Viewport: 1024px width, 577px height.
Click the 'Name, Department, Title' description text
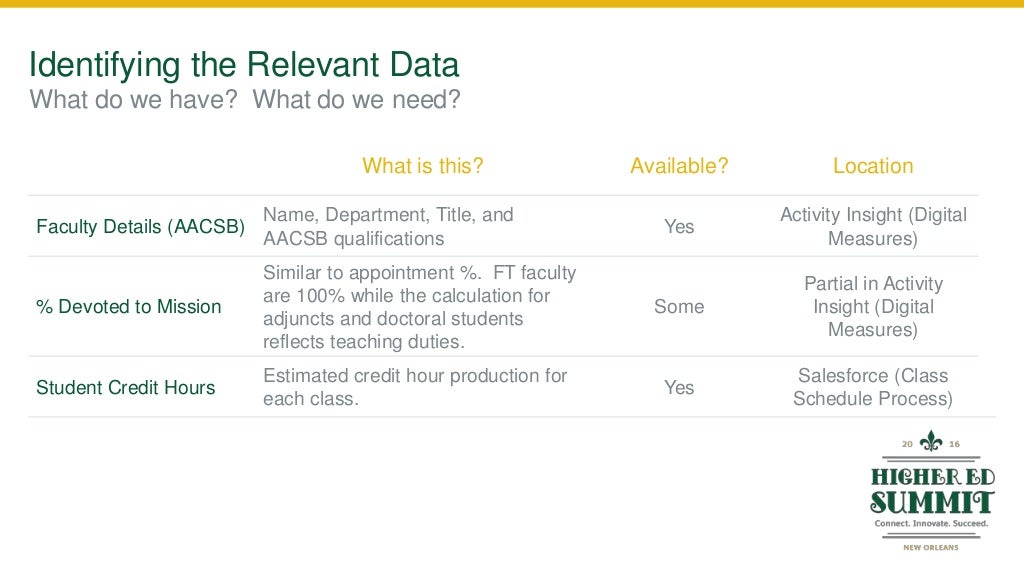point(388,226)
